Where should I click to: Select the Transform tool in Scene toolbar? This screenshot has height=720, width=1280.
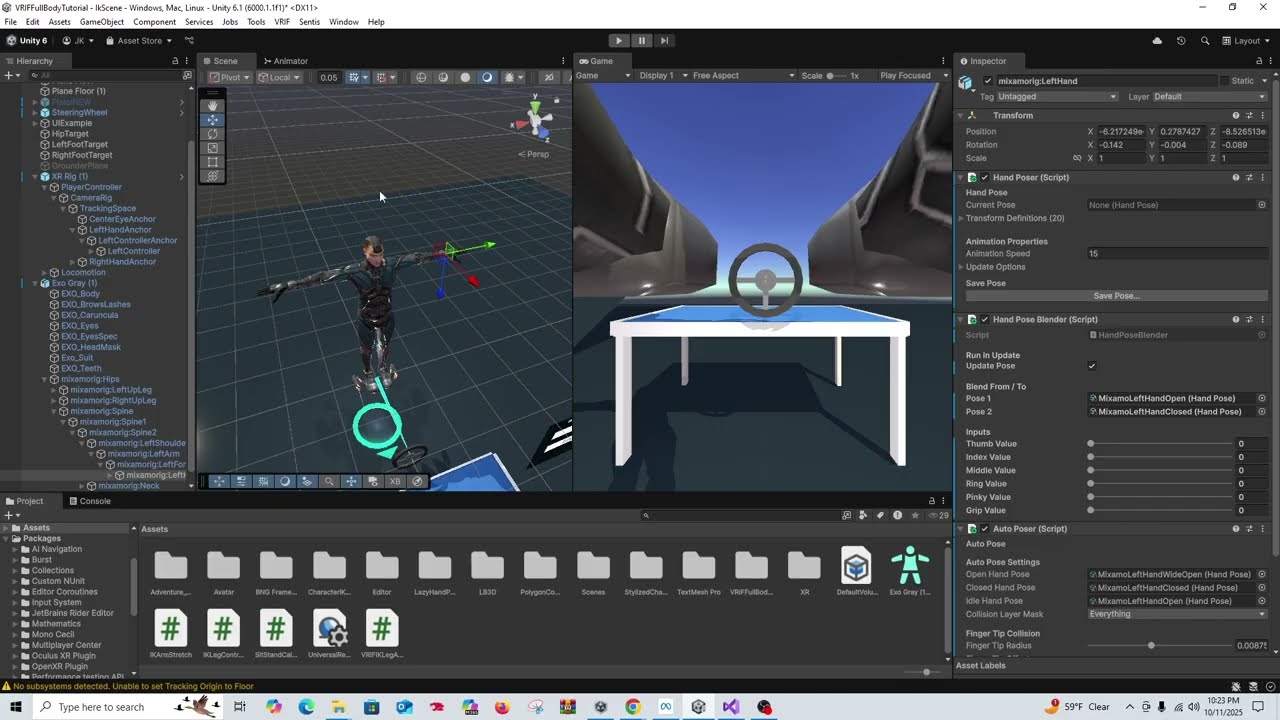tap(212, 176)
